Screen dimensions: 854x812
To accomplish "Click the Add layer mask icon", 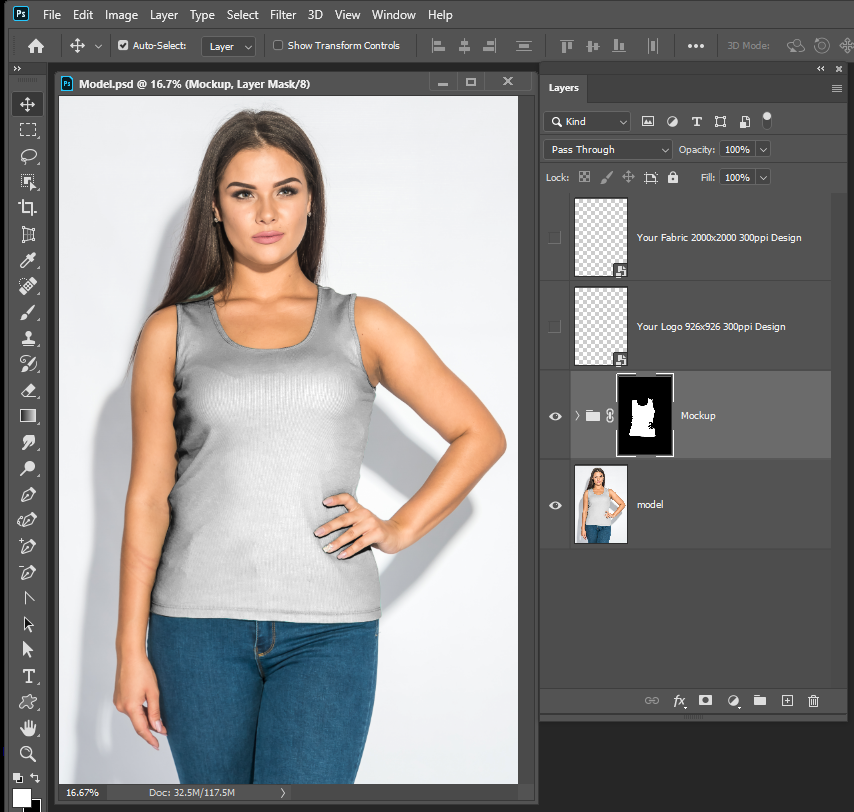I will pos(705,701).
